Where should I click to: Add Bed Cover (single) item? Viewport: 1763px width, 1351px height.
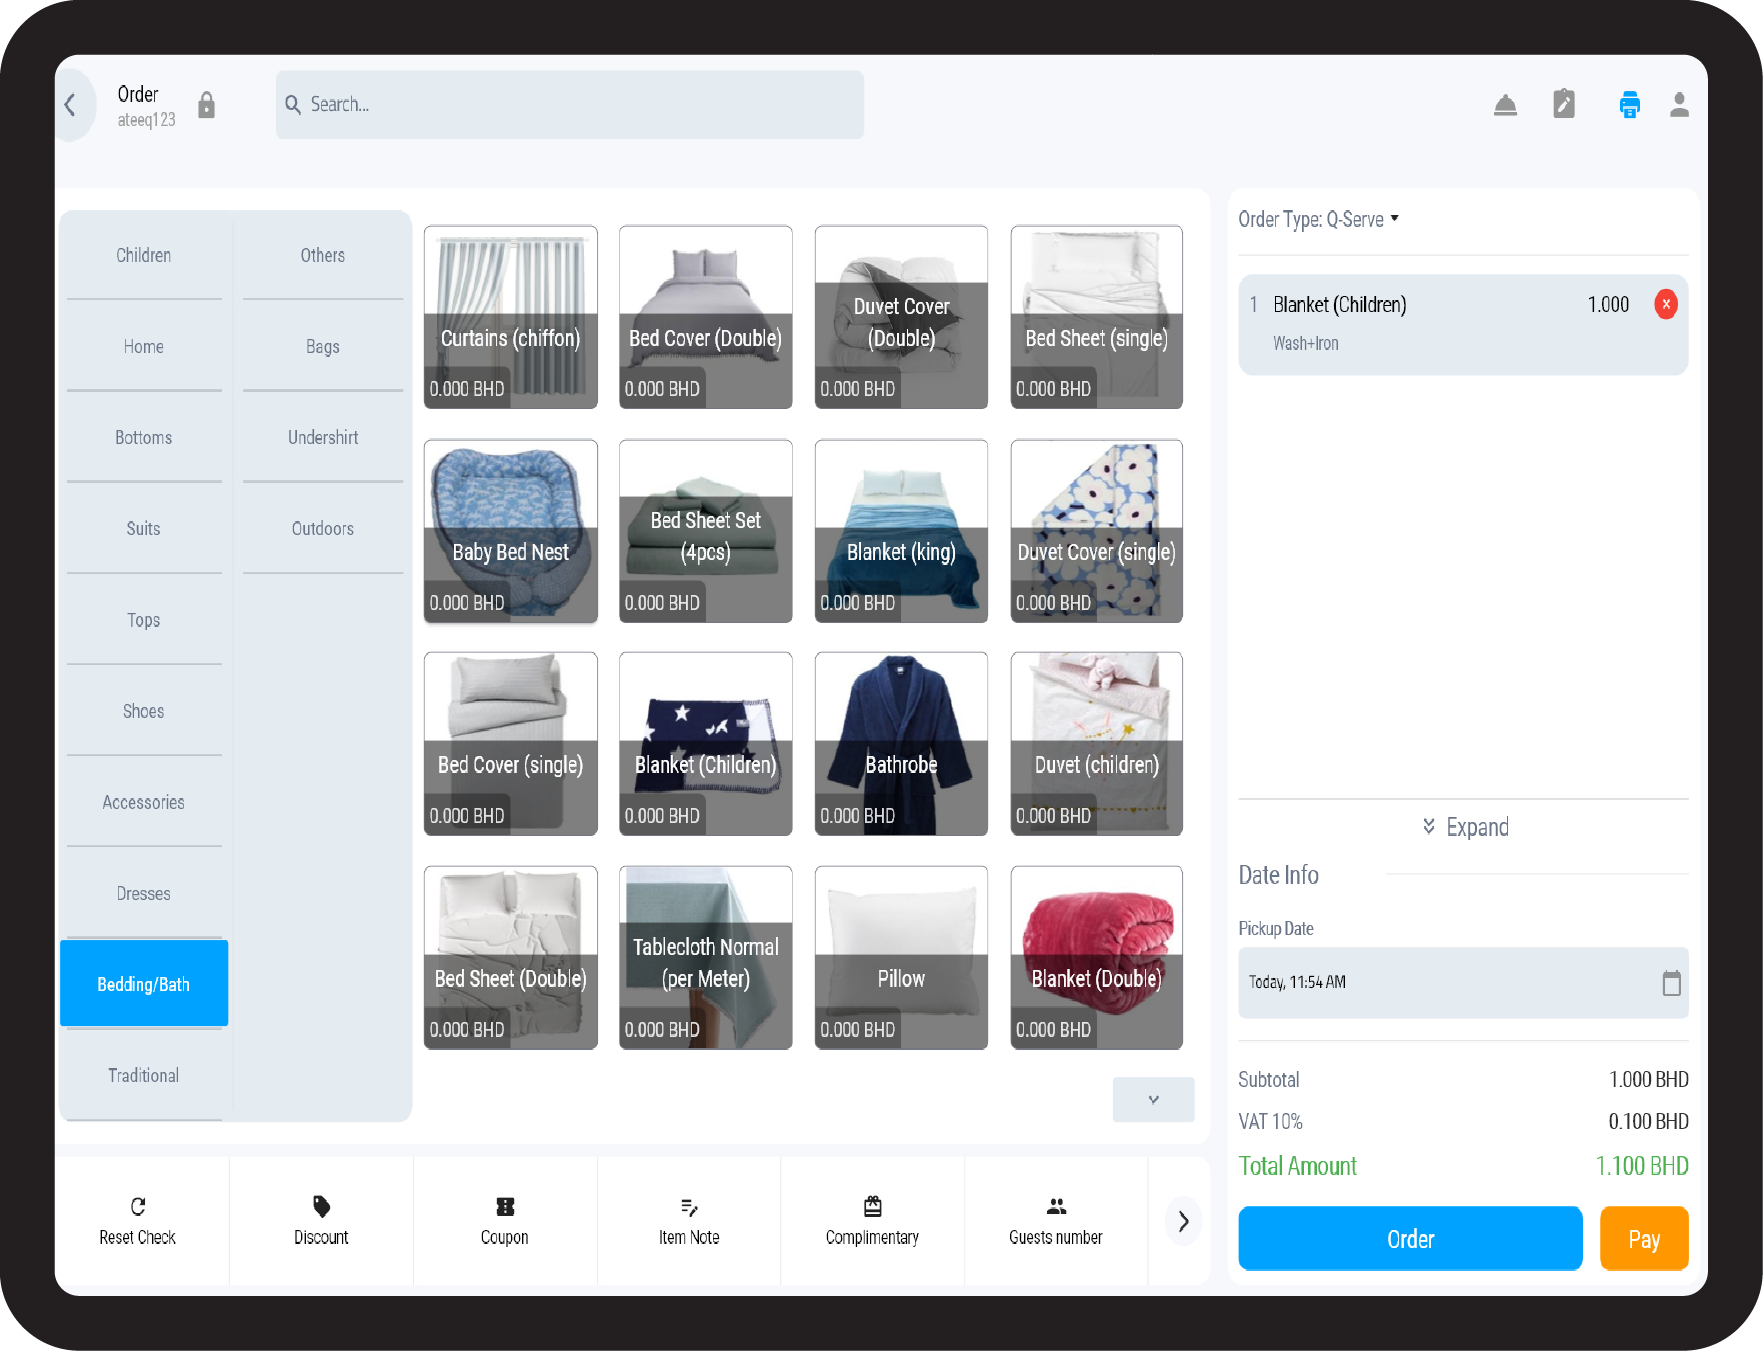click(x=510, y=744)
